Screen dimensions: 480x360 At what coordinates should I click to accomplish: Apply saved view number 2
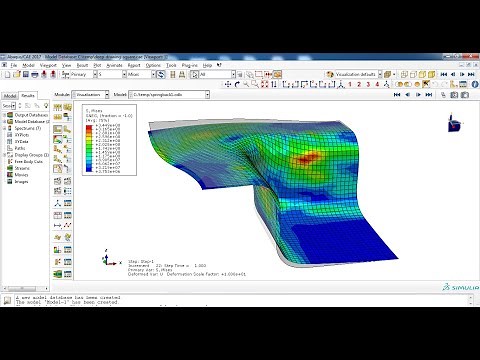[x=359, y=84]
